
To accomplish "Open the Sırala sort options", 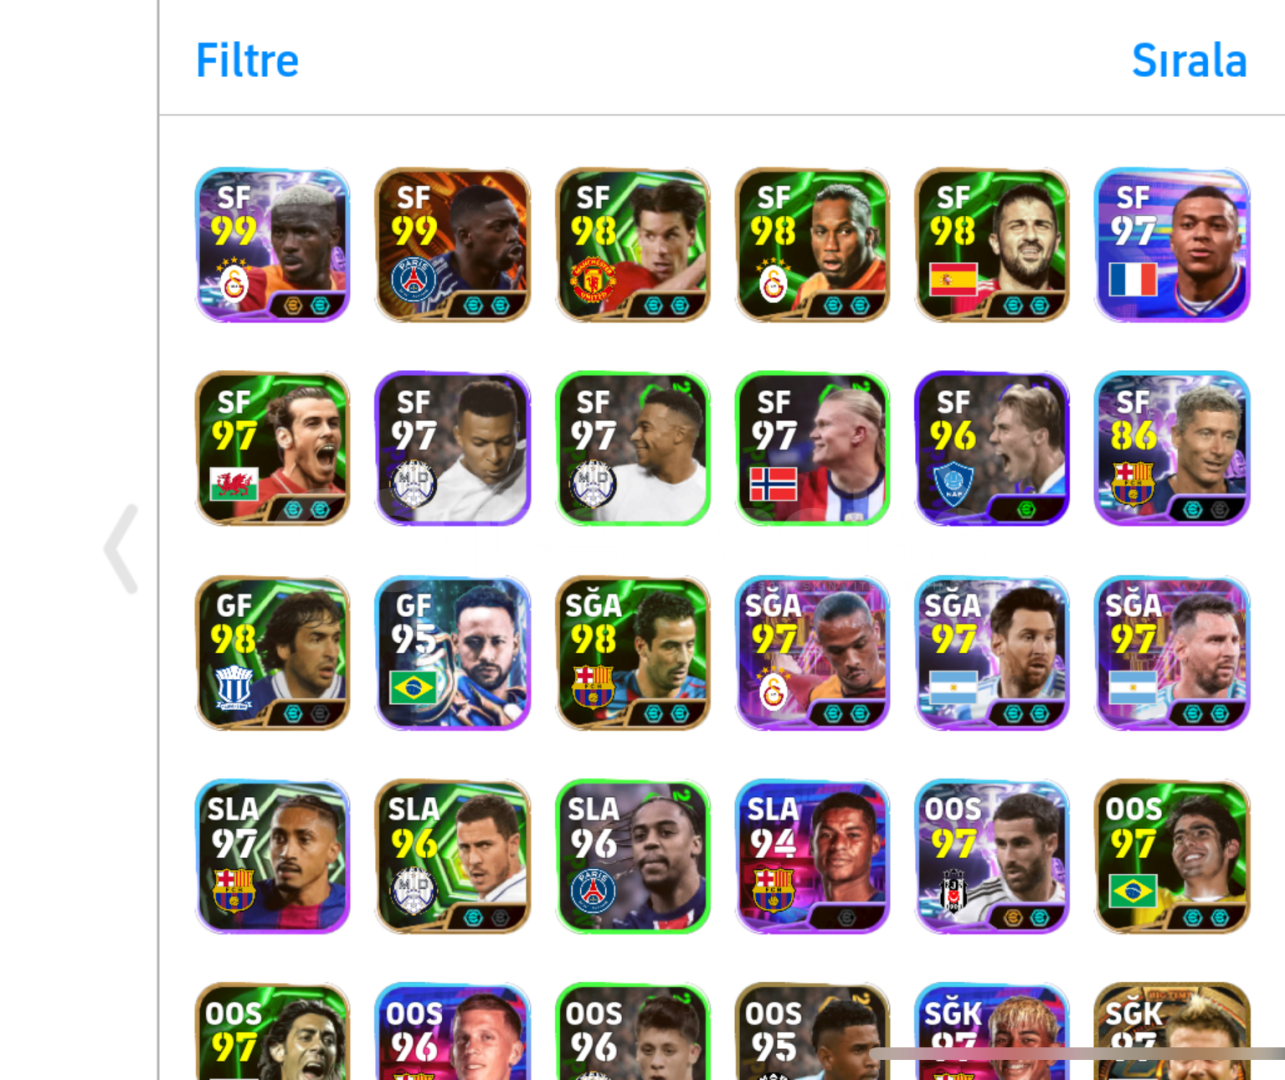I will click(x=1189, y=61).
